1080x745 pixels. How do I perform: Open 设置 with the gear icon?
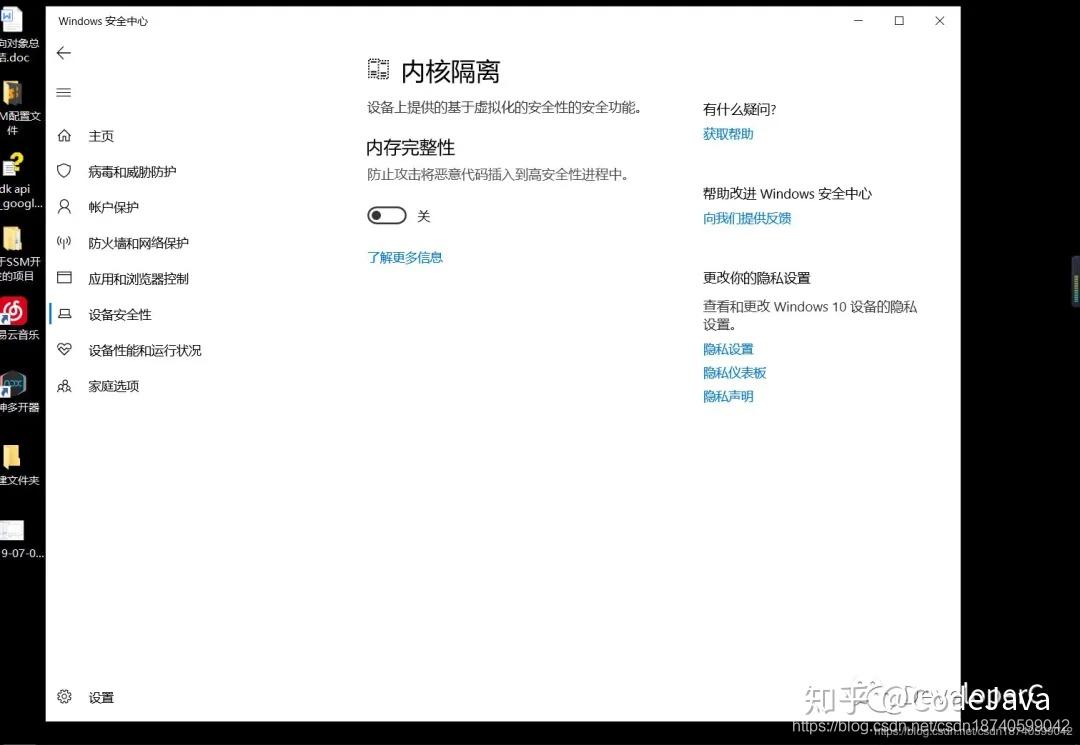[64, 697]
